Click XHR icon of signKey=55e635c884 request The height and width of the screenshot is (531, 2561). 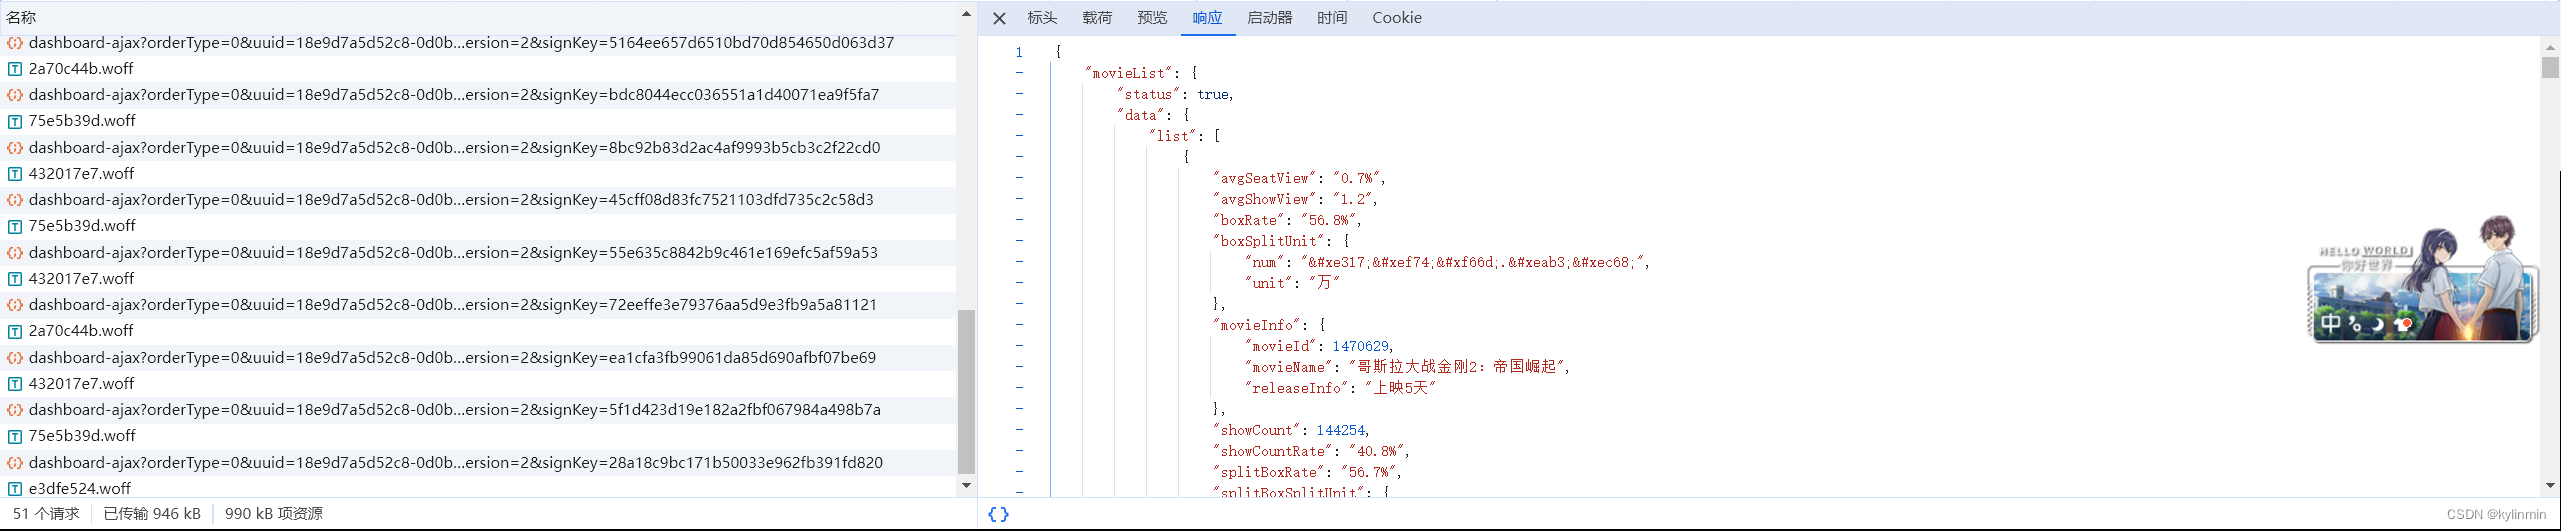(15, 253)
